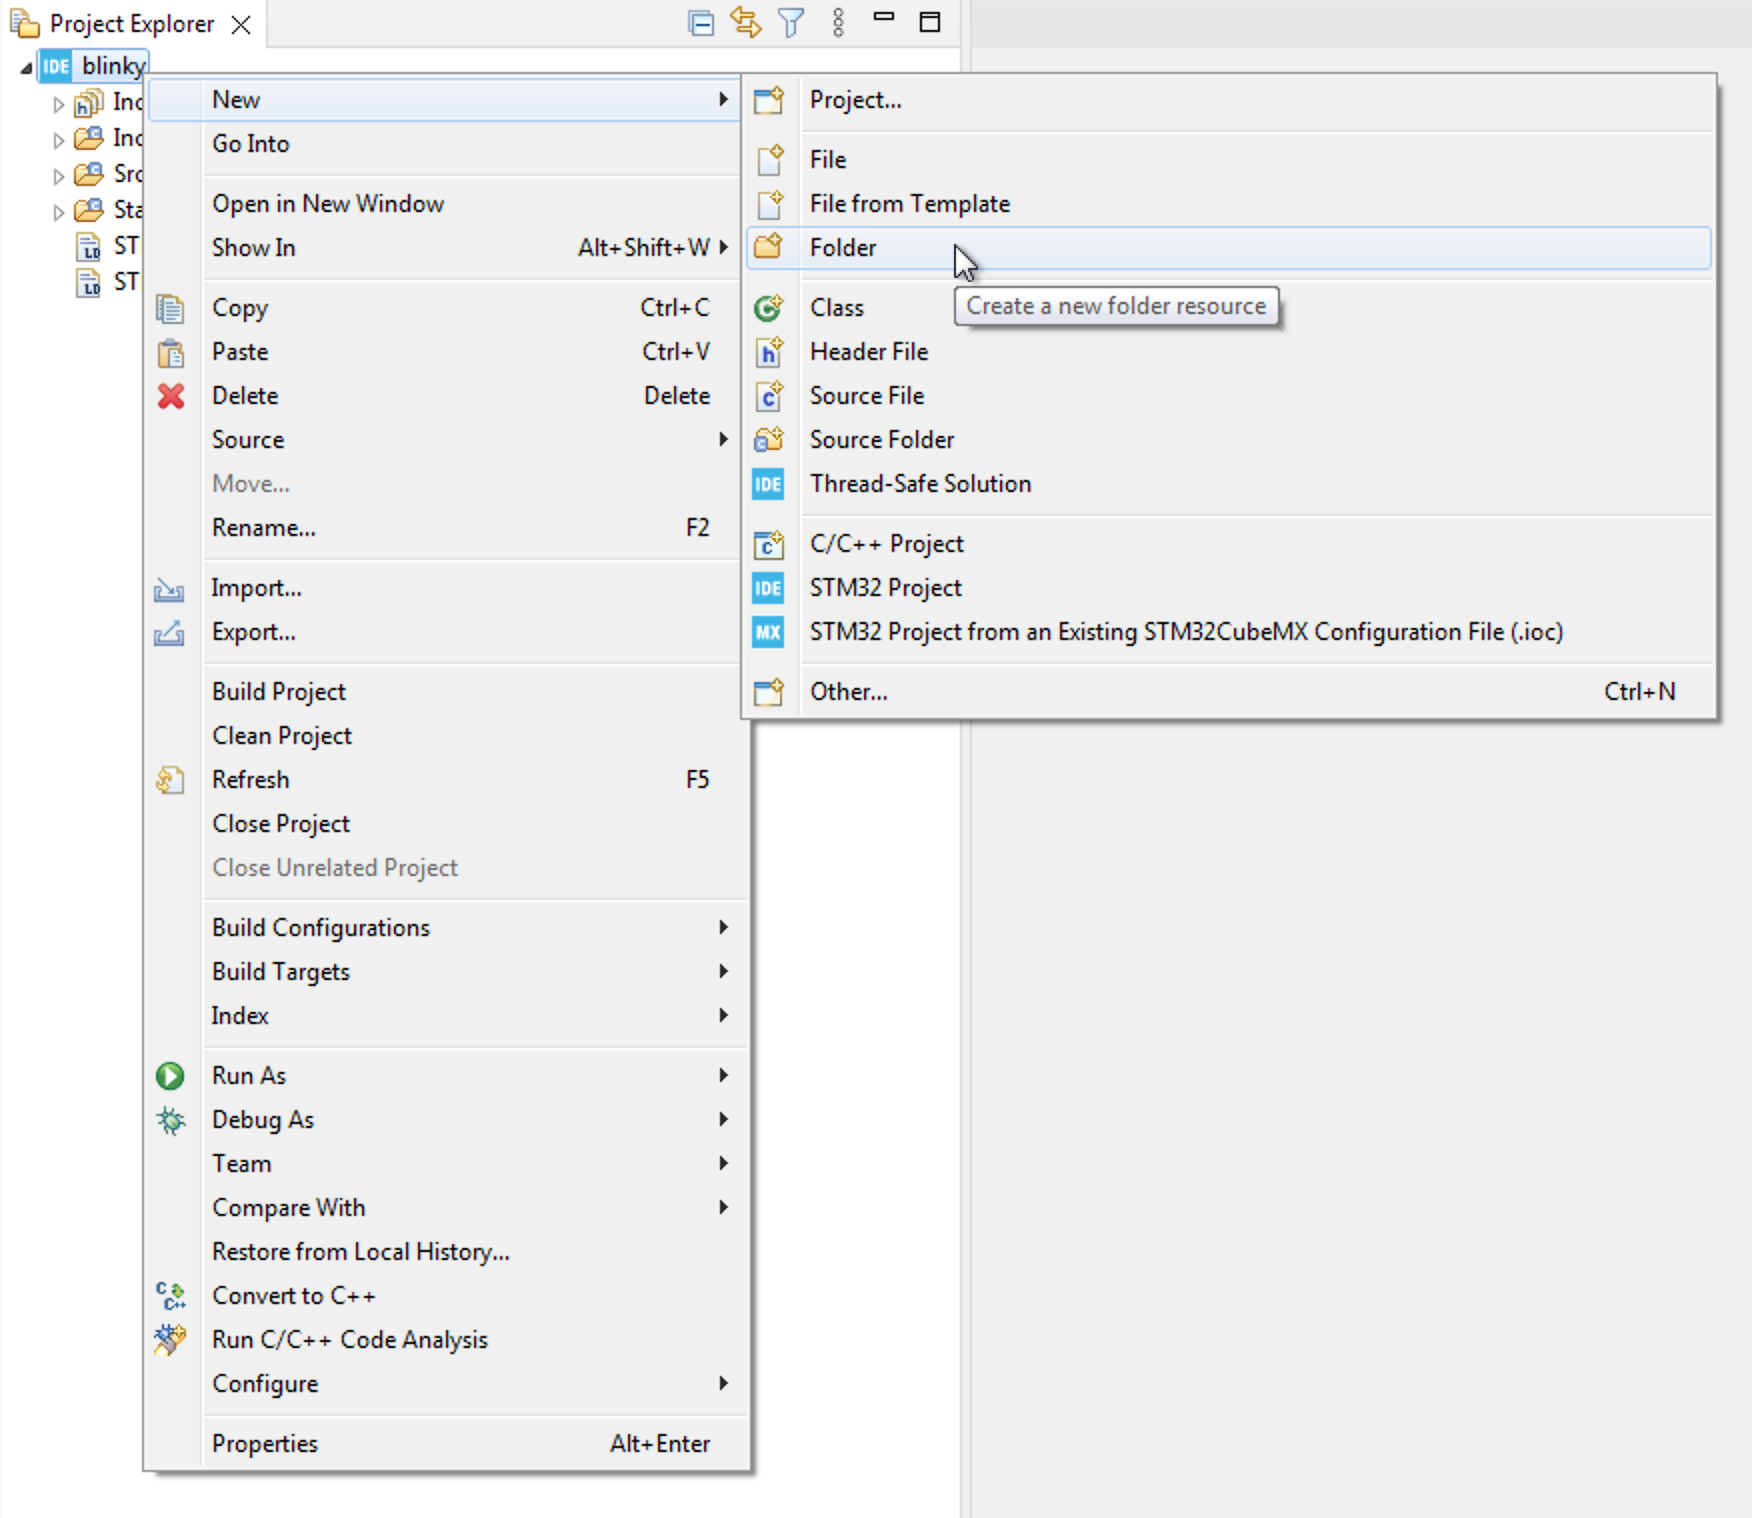This screenshot has width=1752, height=1518.
Task: Open the Show In submenu arrow
Action: (x=723, y=248)
